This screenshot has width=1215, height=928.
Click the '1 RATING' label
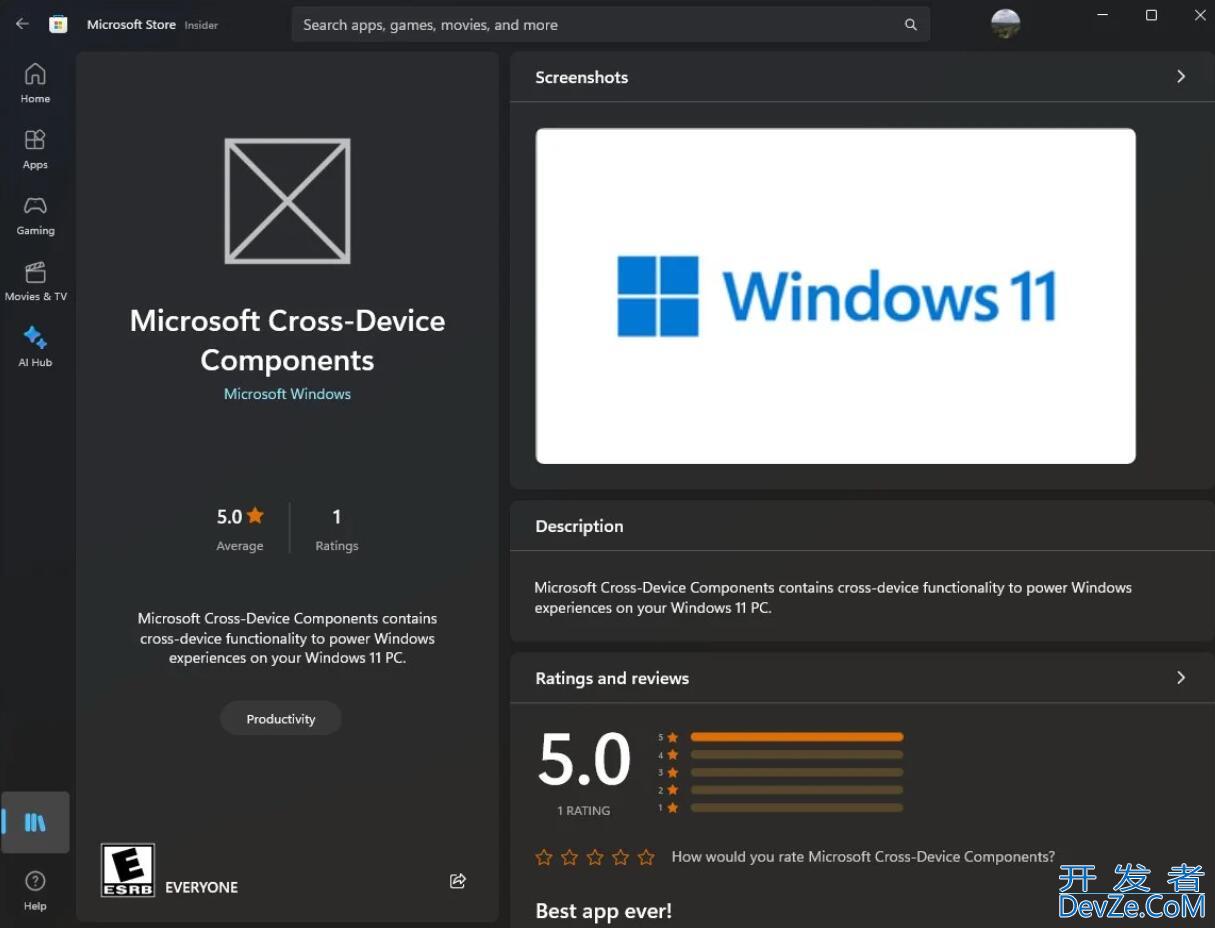(584, 811)
